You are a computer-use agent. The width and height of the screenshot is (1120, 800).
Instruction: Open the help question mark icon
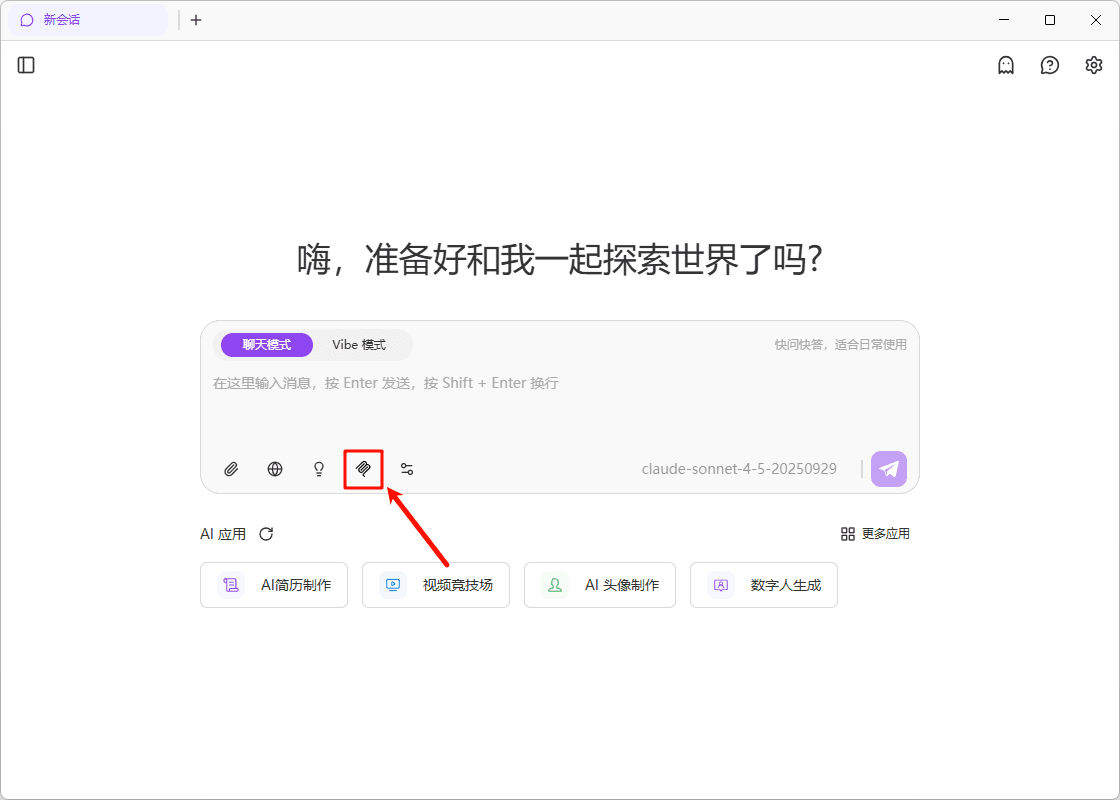[1049, 65]
